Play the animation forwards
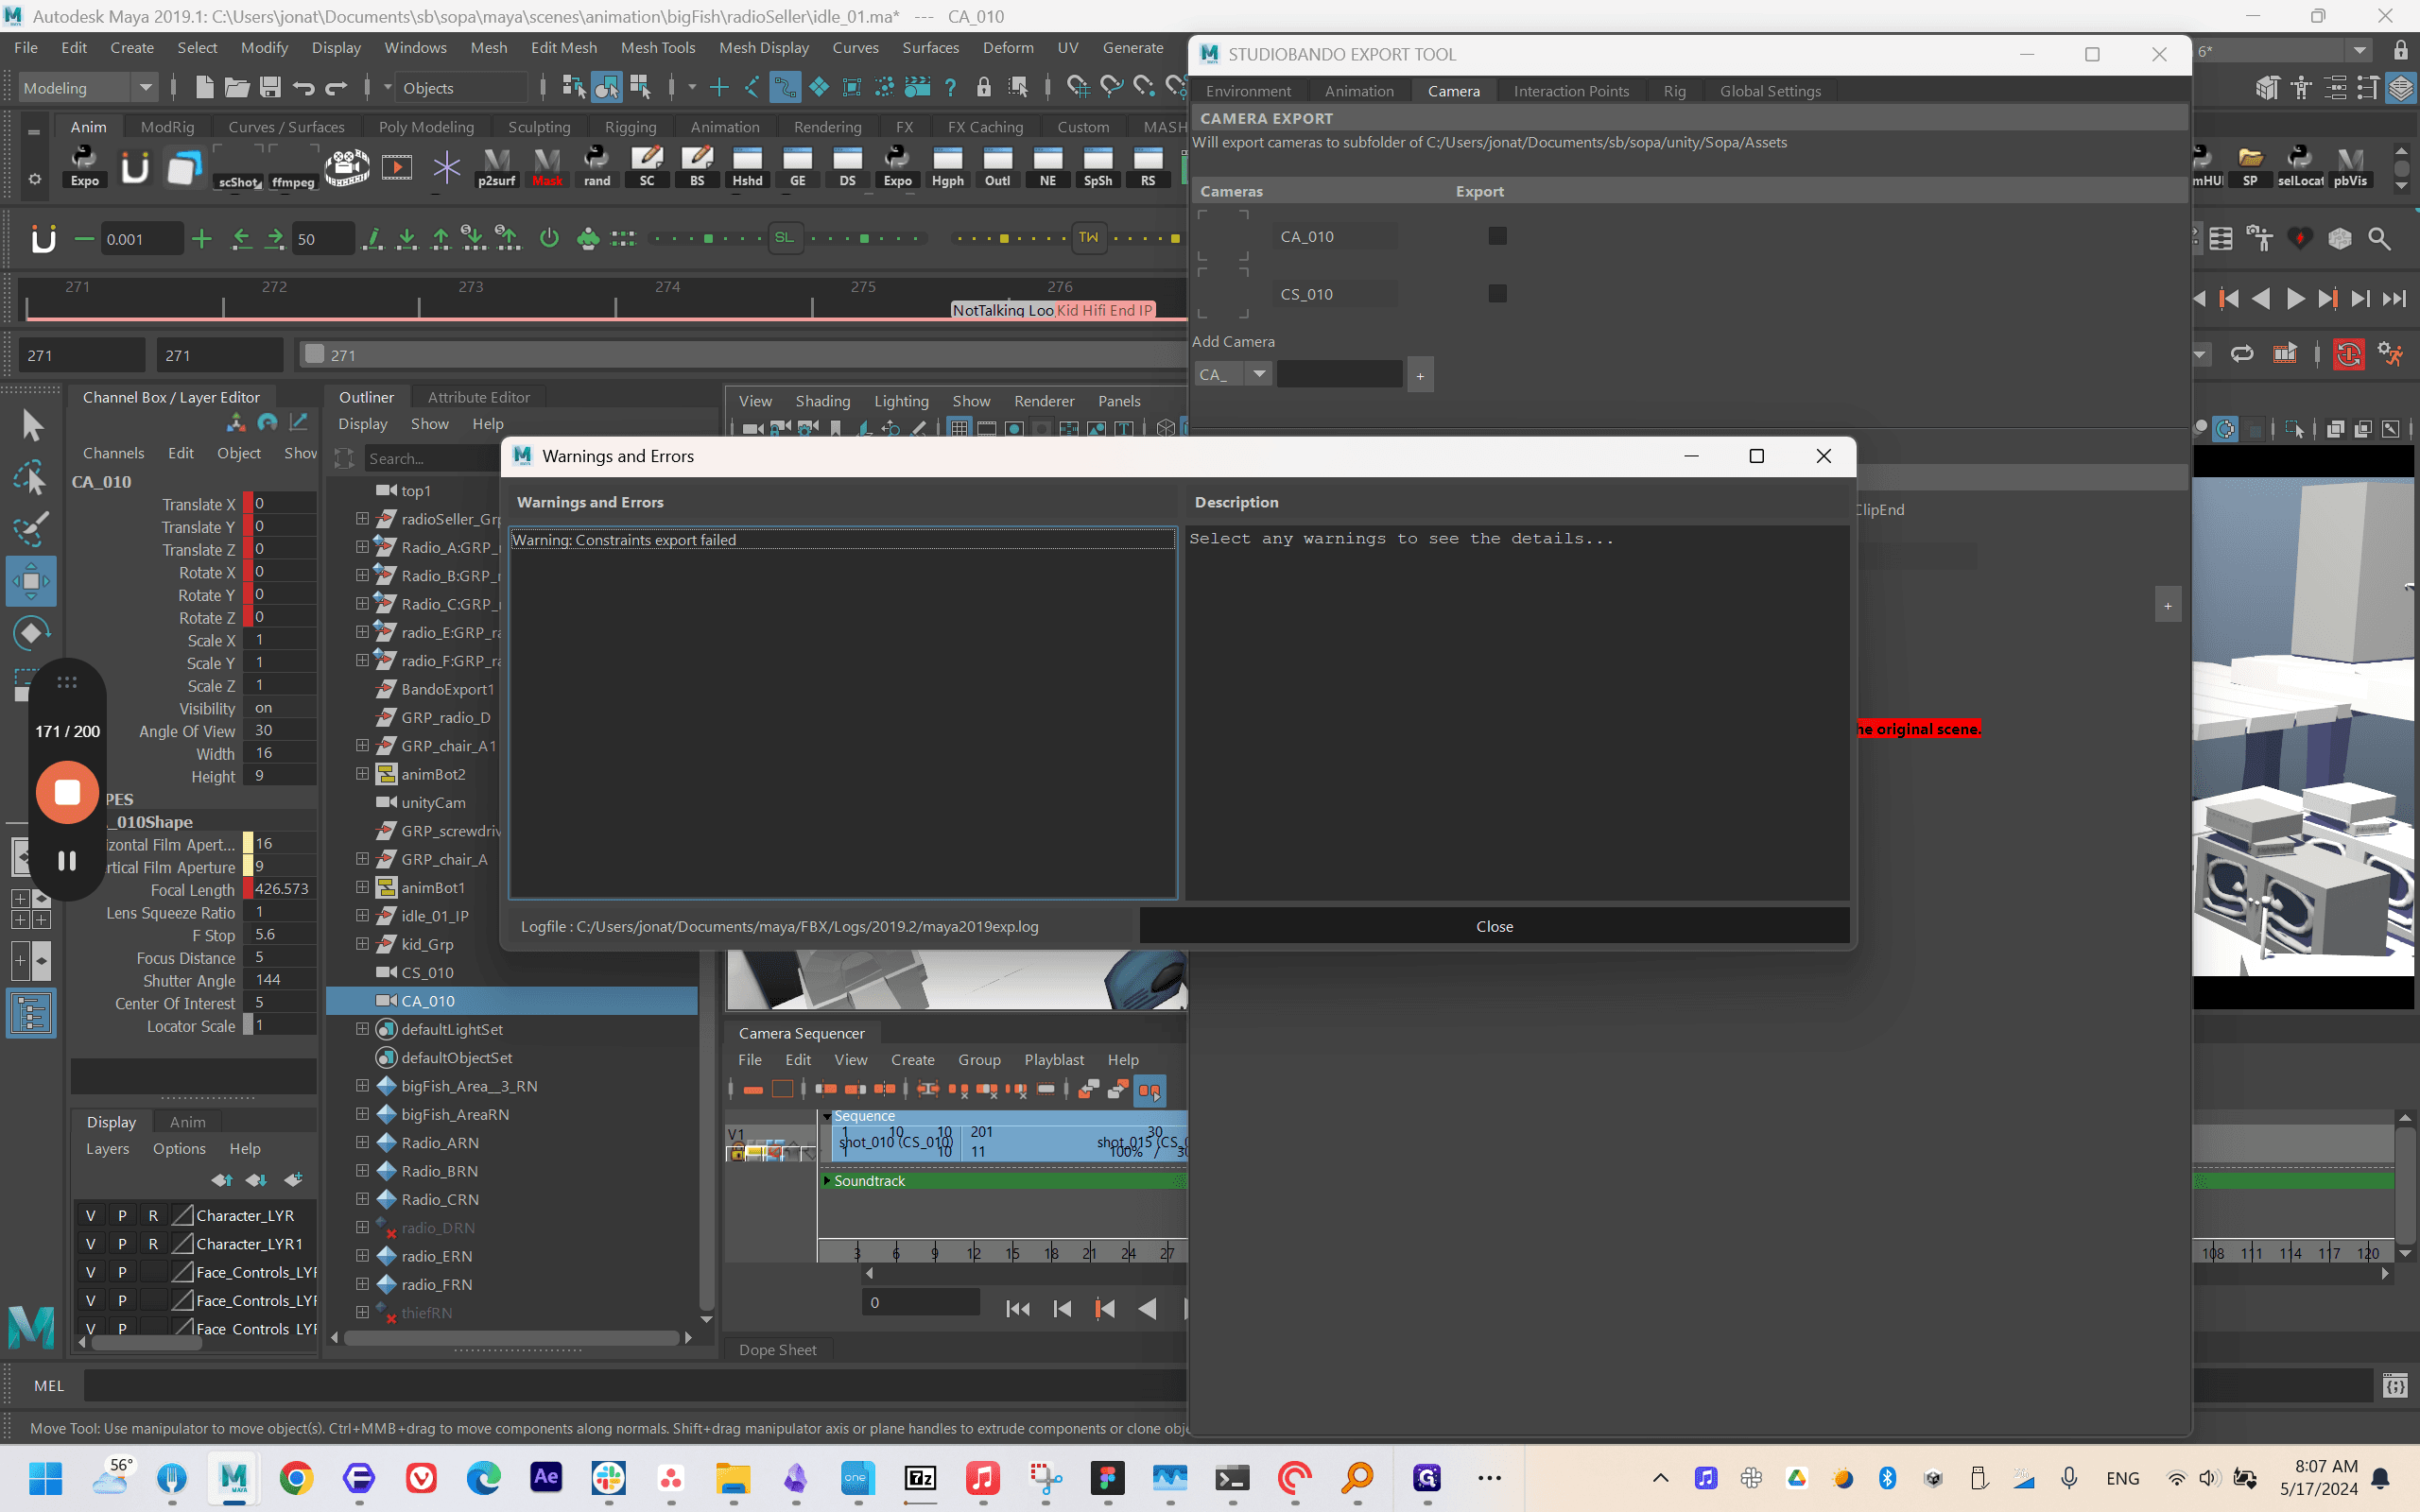 (2295, 299)
